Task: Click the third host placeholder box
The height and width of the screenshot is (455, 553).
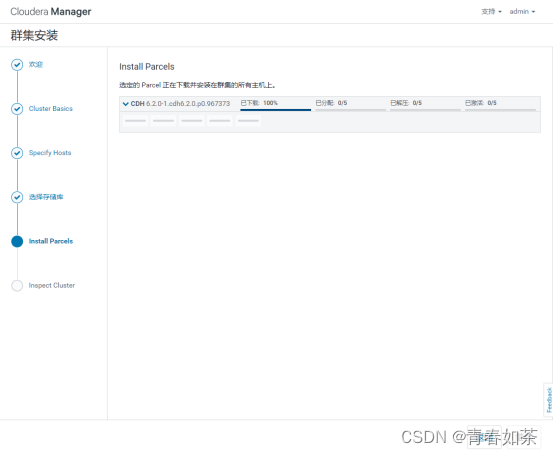Action: point(192,121)
